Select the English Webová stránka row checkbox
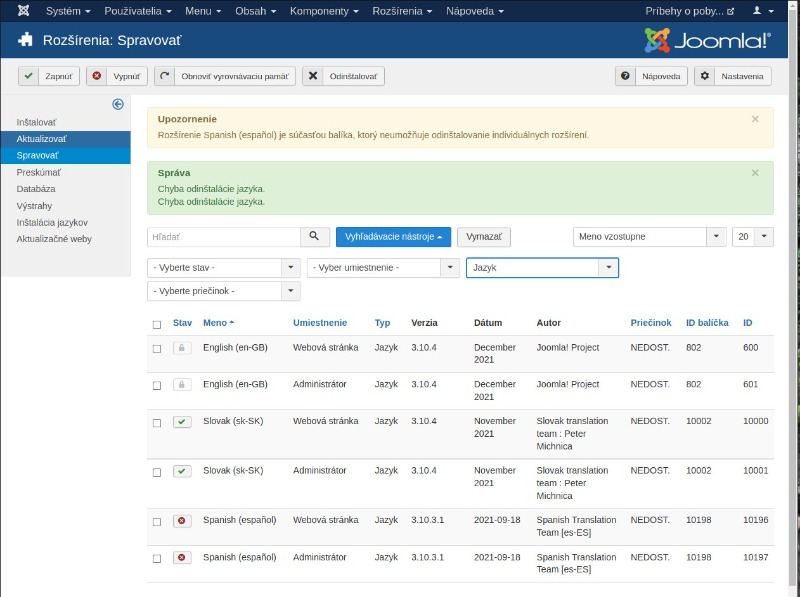Screen dimensions: 800x597 (157, 349)
